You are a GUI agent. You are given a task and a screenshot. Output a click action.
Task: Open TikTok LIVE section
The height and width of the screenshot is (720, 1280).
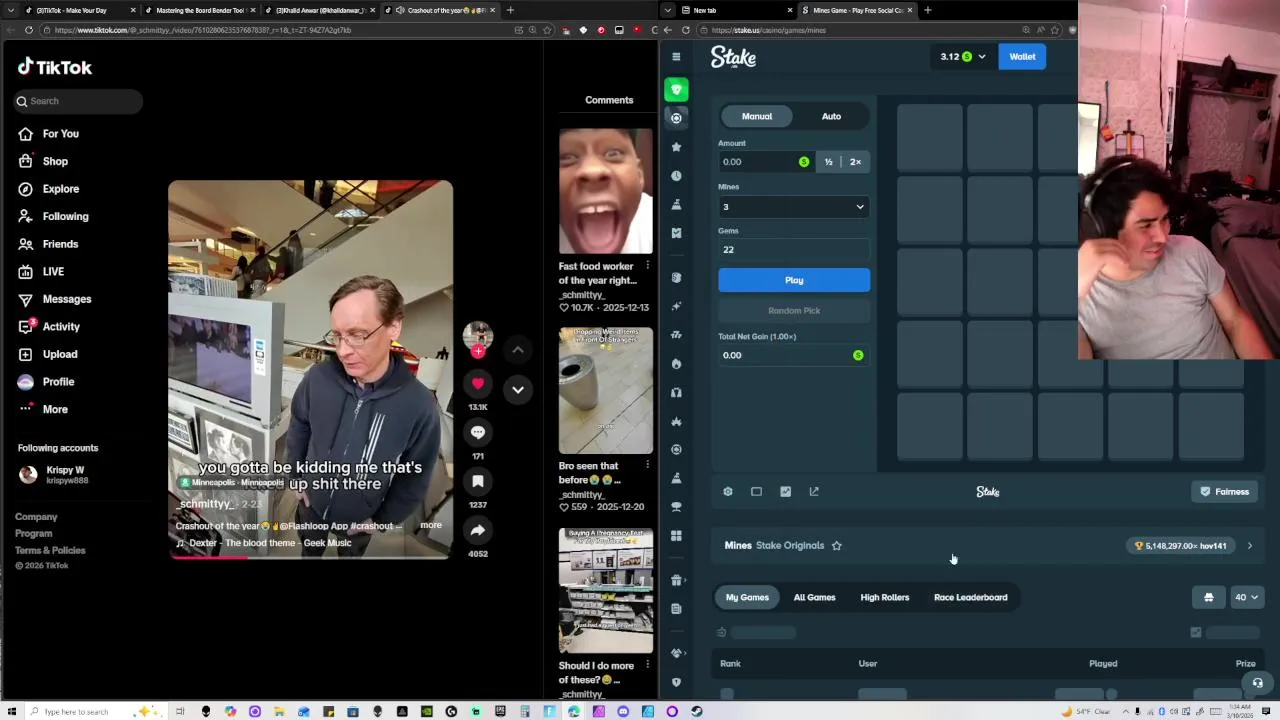click(41, 271)
